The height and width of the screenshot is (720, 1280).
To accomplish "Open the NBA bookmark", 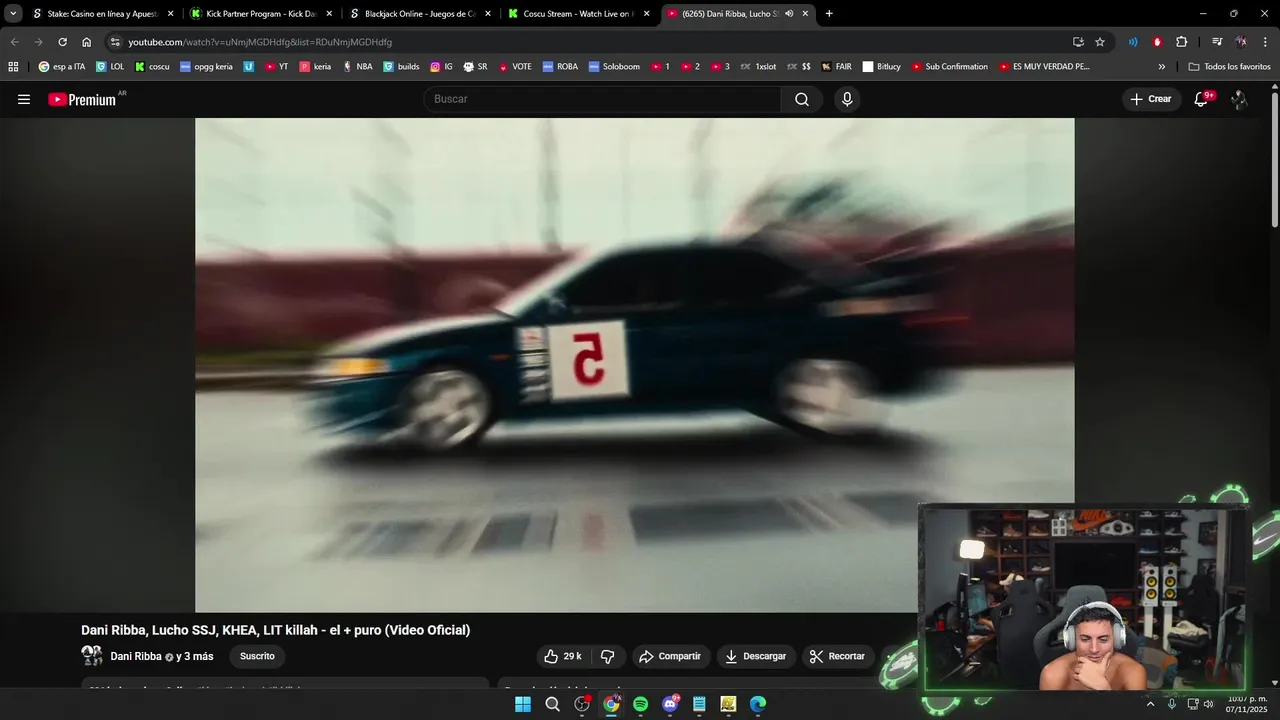I will coord(357,67).
